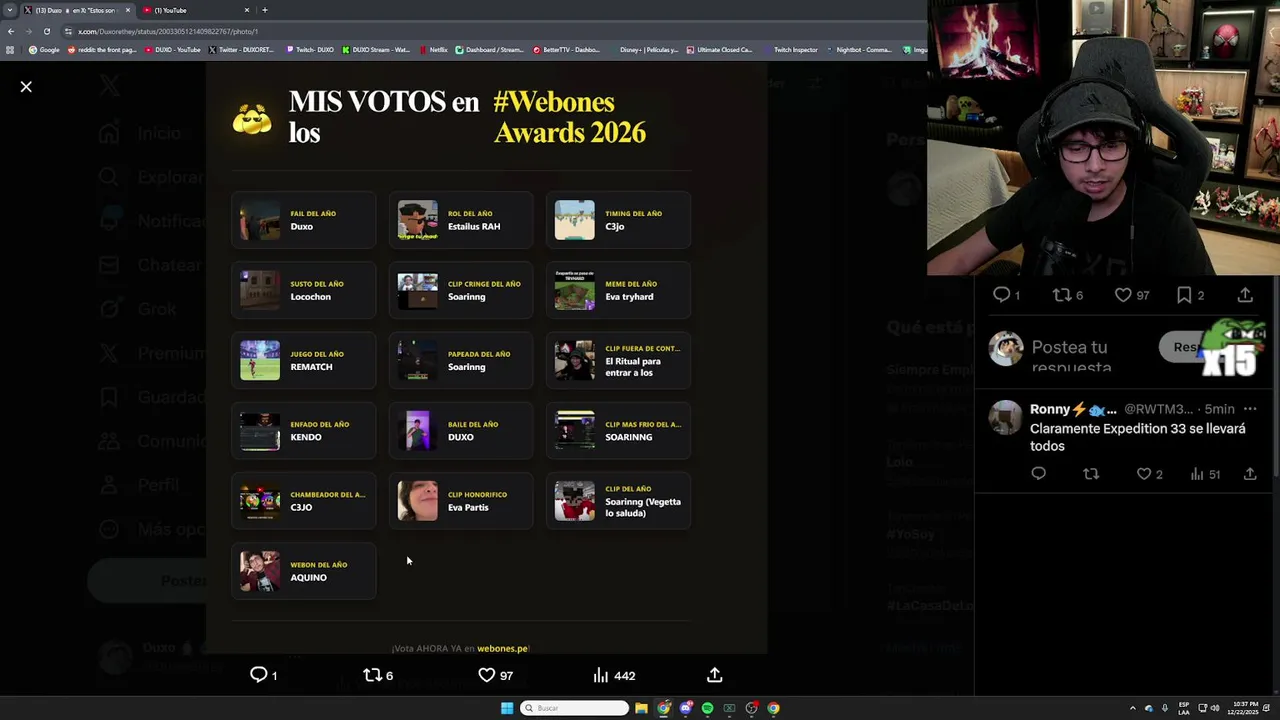Image resolution: width=1280 pixels, height=720 pixels.
Task: Click the browser address bar URL
Action: pyautogui.click(x=168, y=31)
